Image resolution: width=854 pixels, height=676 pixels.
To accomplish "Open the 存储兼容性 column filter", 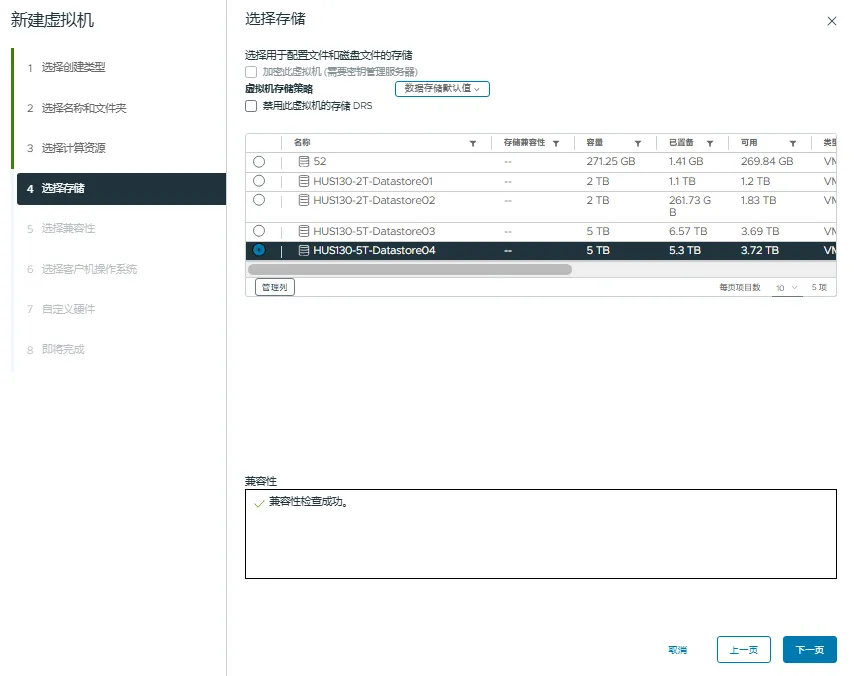I will pos(556,143).
